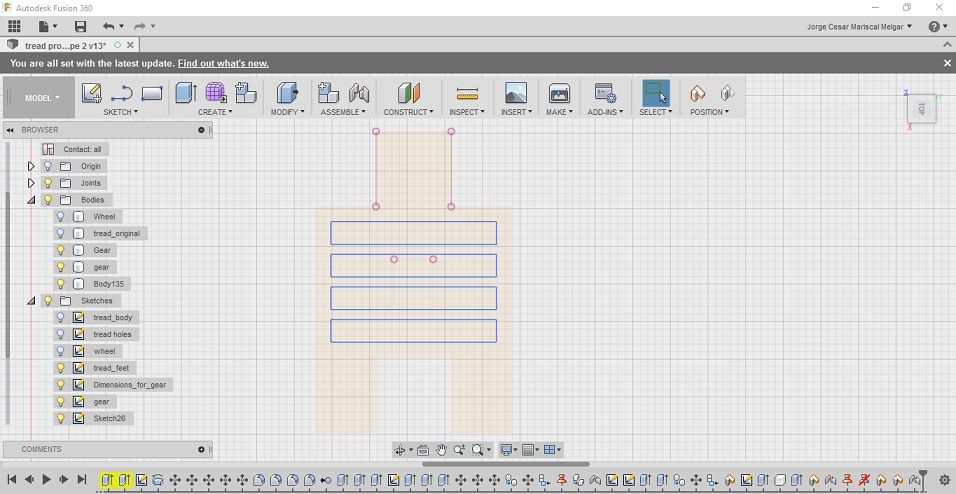This screenshot has width=956, height=494.
Task: Close the tread prototype document tab
Action: [x=130, y=45]
